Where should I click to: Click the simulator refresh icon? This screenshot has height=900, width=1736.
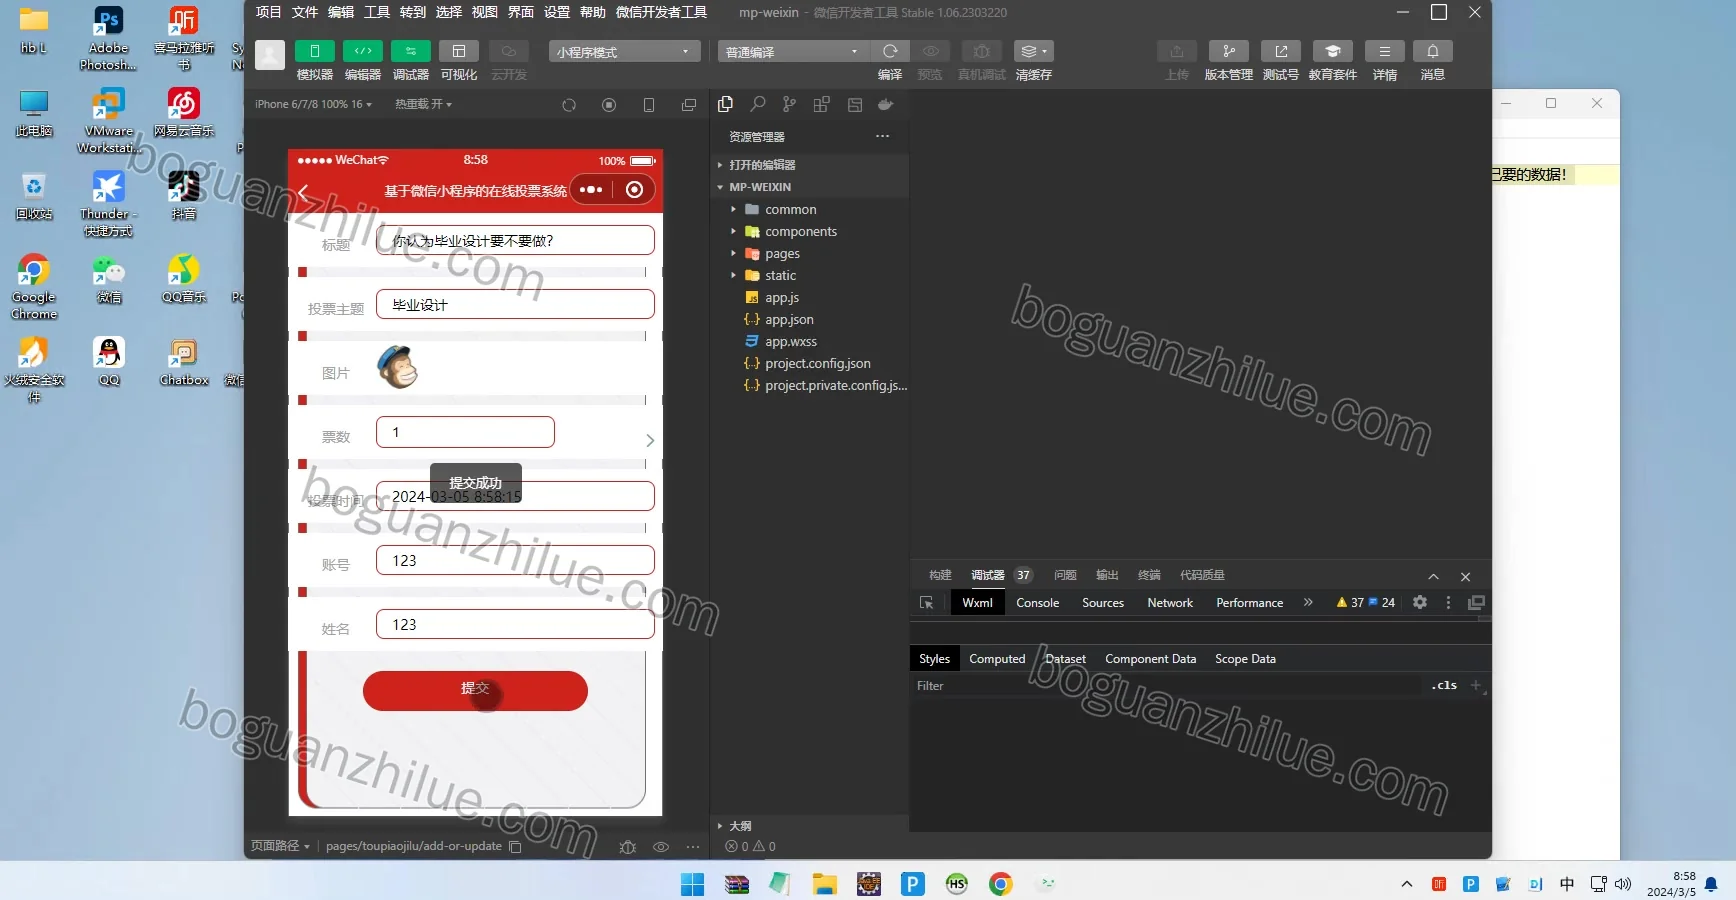tap(569, 105)
